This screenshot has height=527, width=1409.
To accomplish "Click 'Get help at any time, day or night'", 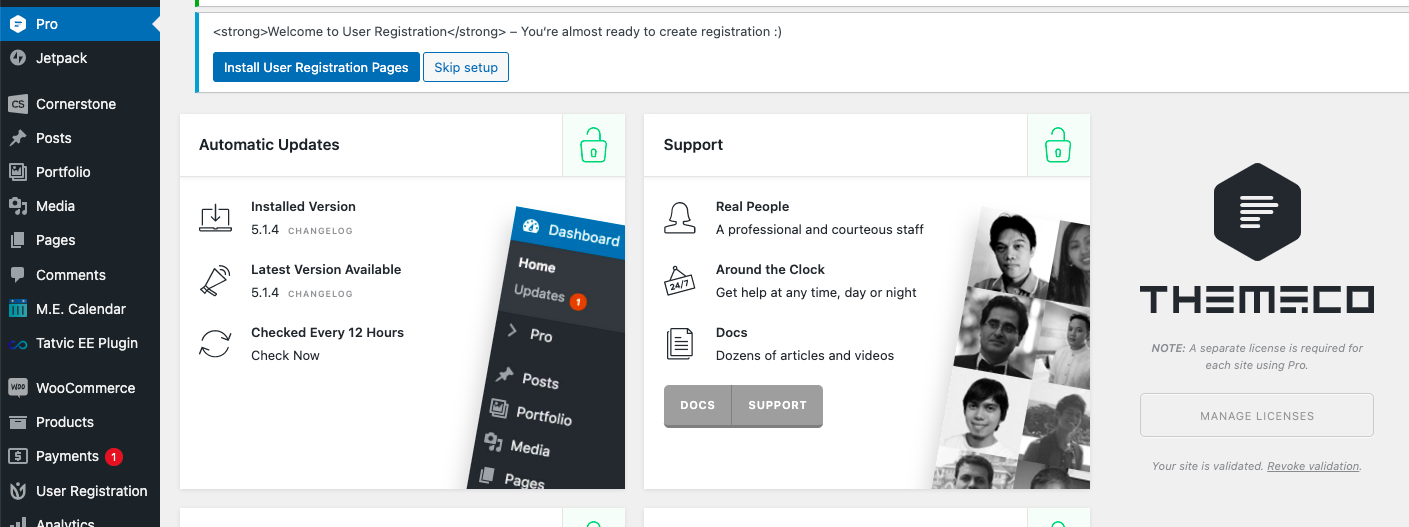I will click(816, 292).
